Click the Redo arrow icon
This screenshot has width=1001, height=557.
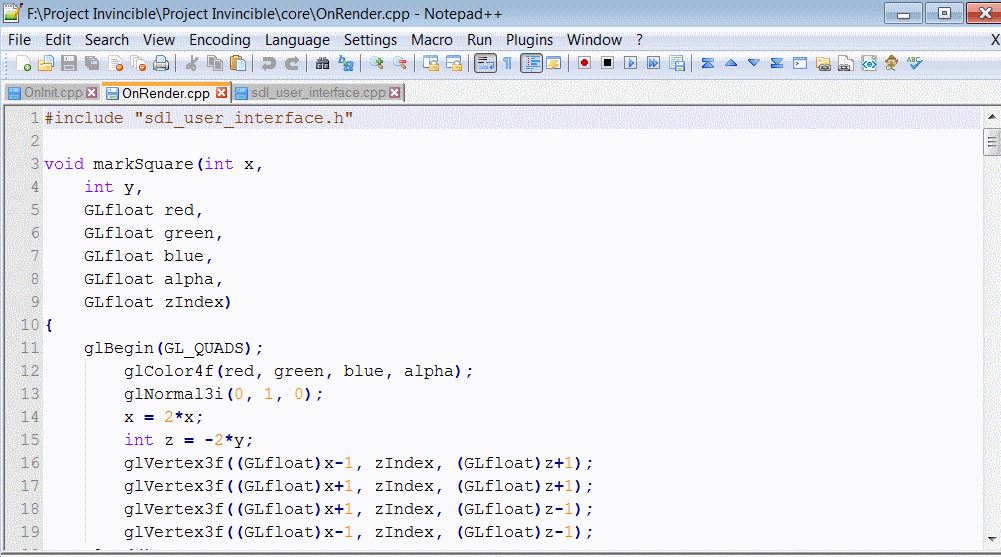point(292,63)
